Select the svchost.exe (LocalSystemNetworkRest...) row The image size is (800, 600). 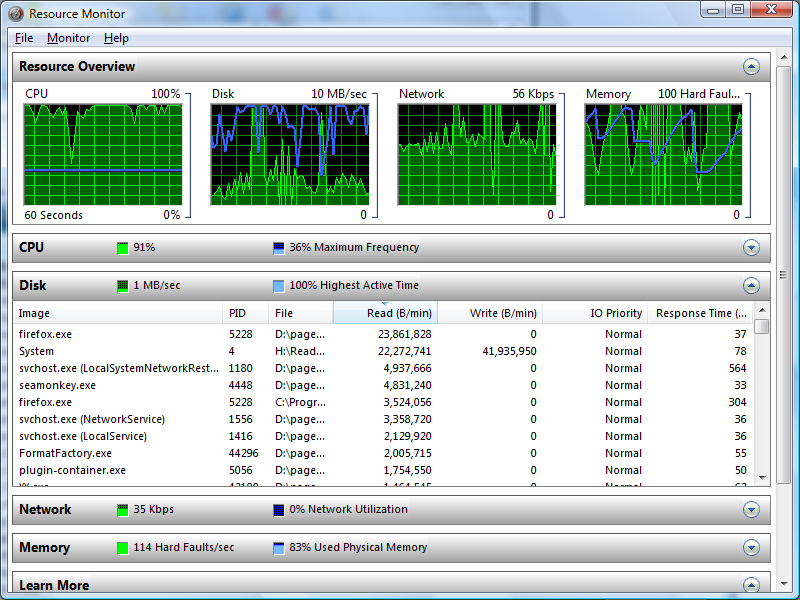click(383, 368)
